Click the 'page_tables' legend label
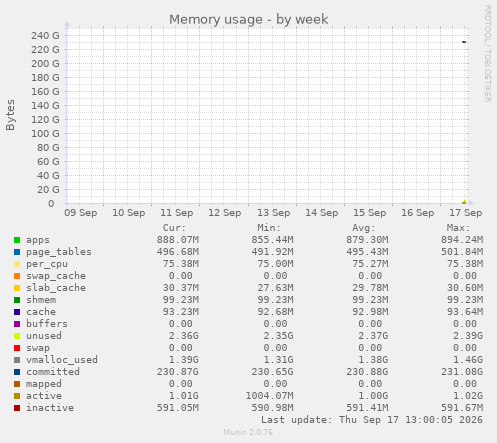The width and height of the screenshot is (497, 443). (x=59, y=252)
